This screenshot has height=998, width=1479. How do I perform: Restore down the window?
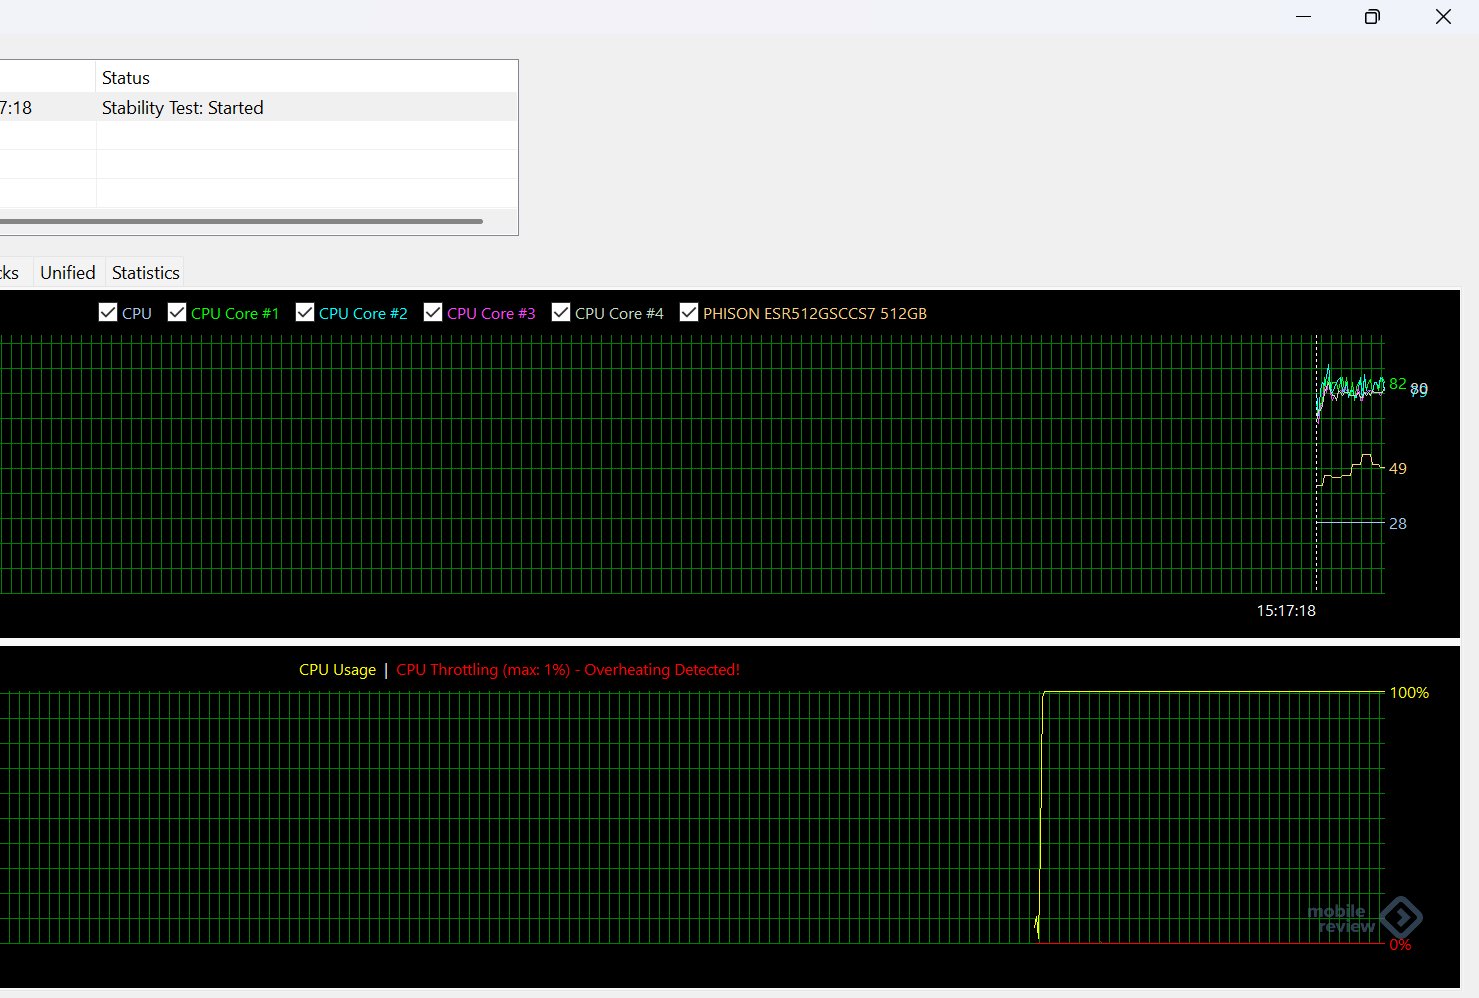click(1372, 17)
